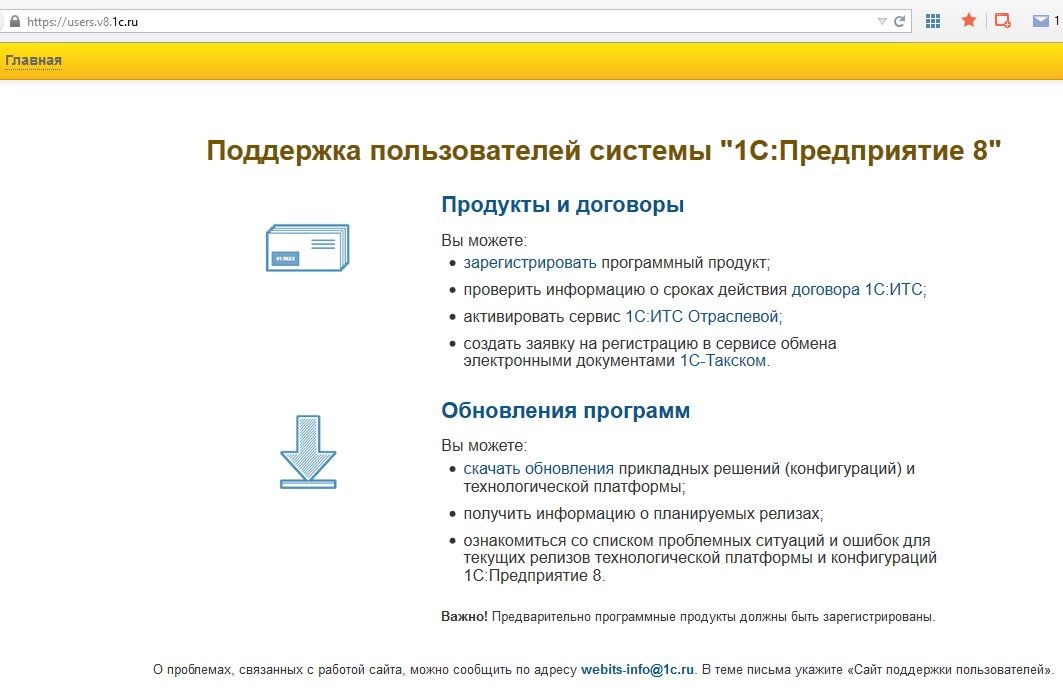
Task: Click the Продукты и договоры heading
Action: tap(562, 205)
